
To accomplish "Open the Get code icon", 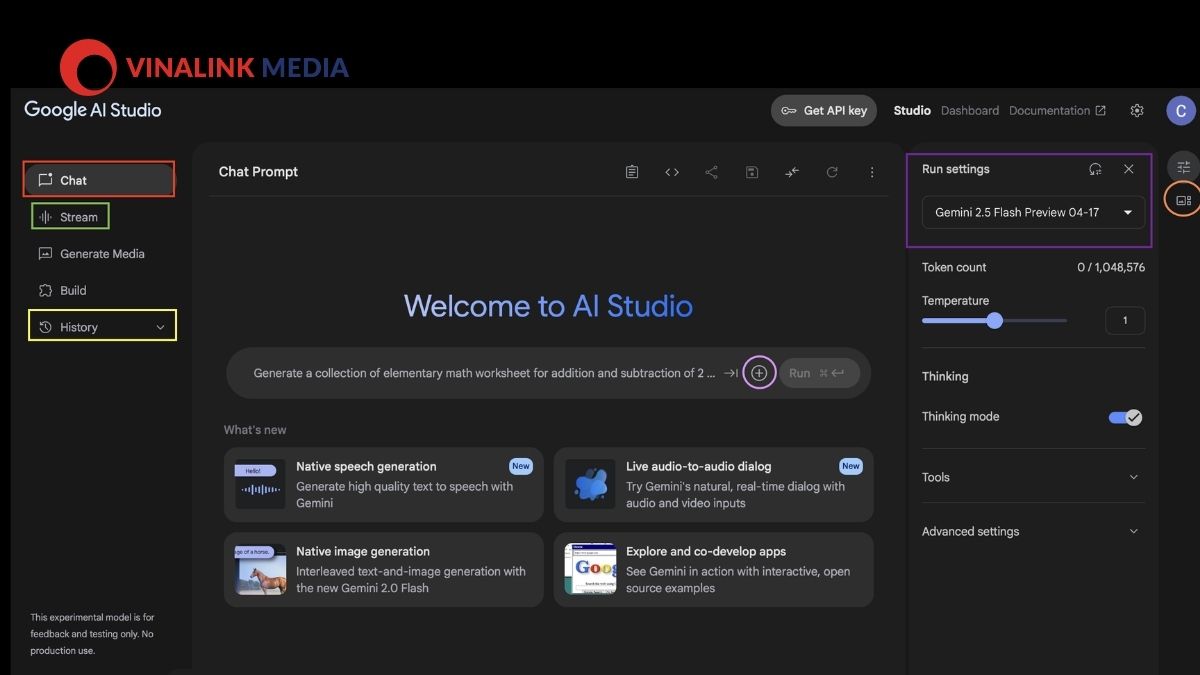I will tap(672, 172).
